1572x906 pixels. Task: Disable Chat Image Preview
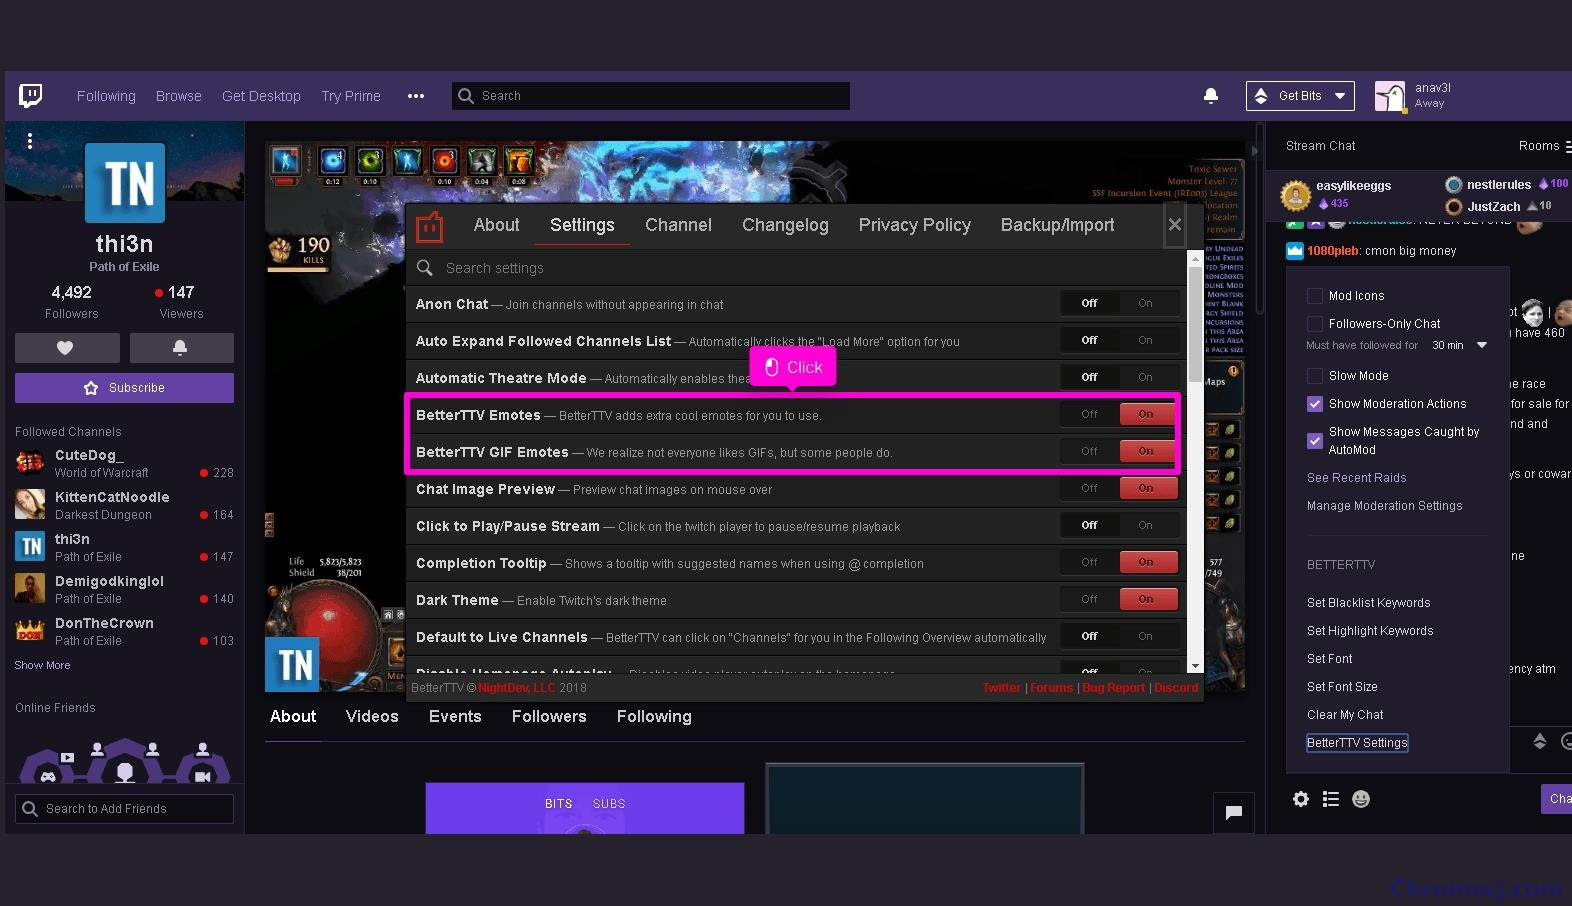(1089, 488)
